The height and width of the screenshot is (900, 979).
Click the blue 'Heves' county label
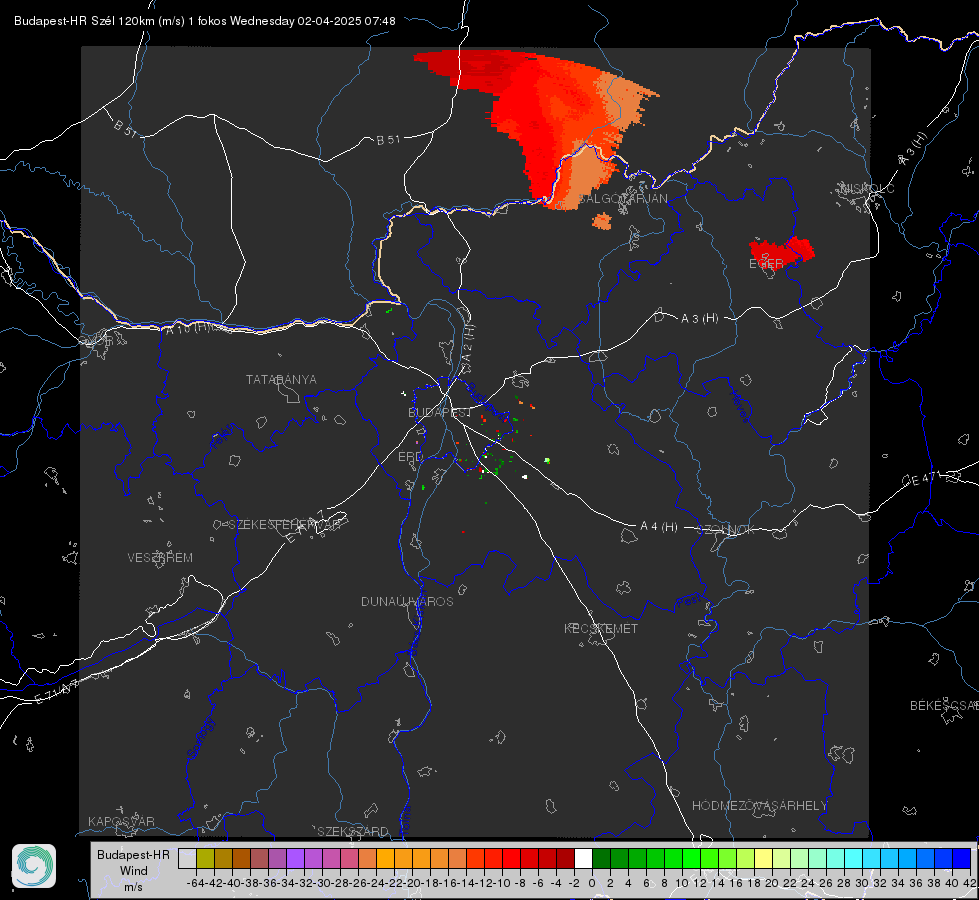[740, 407]
